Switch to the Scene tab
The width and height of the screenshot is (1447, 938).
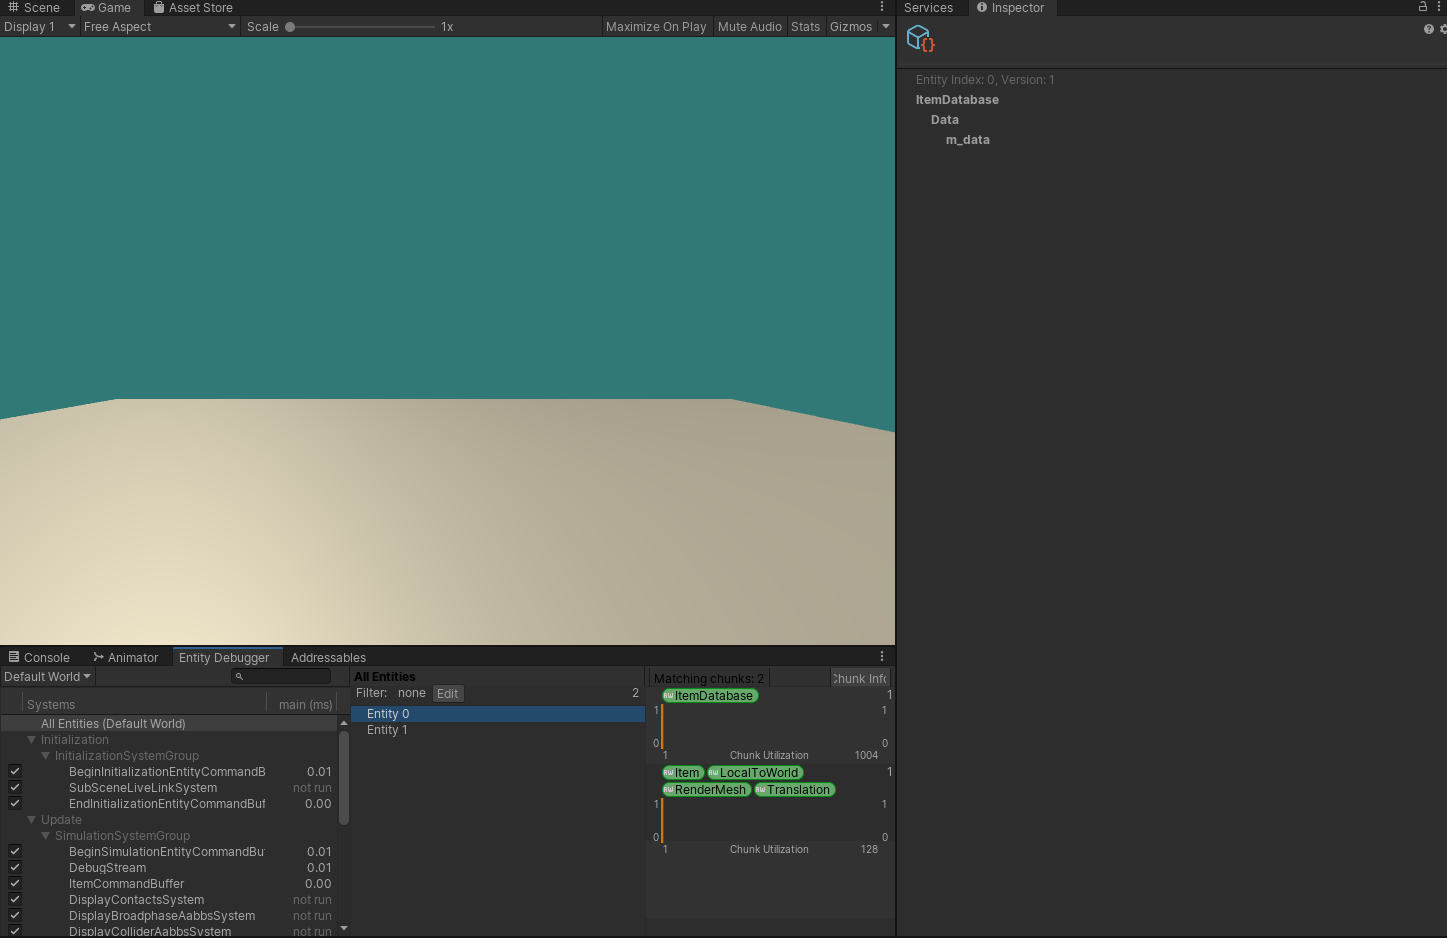click(x=39, y=7)
